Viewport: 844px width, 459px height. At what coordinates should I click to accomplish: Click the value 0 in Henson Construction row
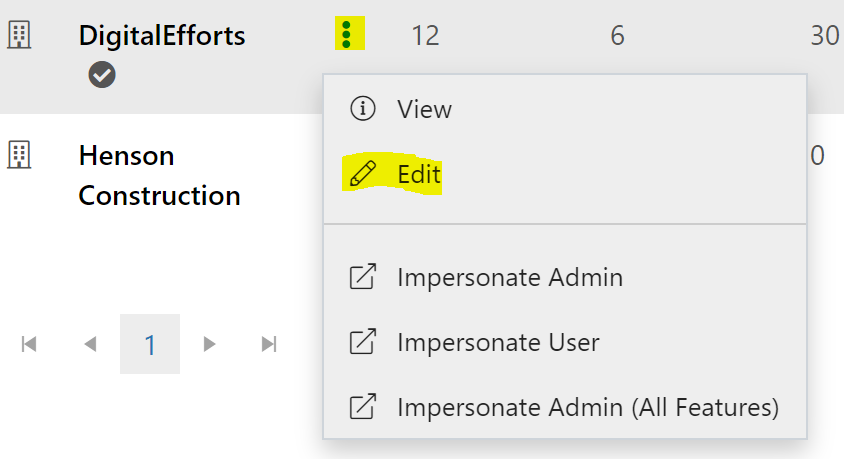(818, 156)
